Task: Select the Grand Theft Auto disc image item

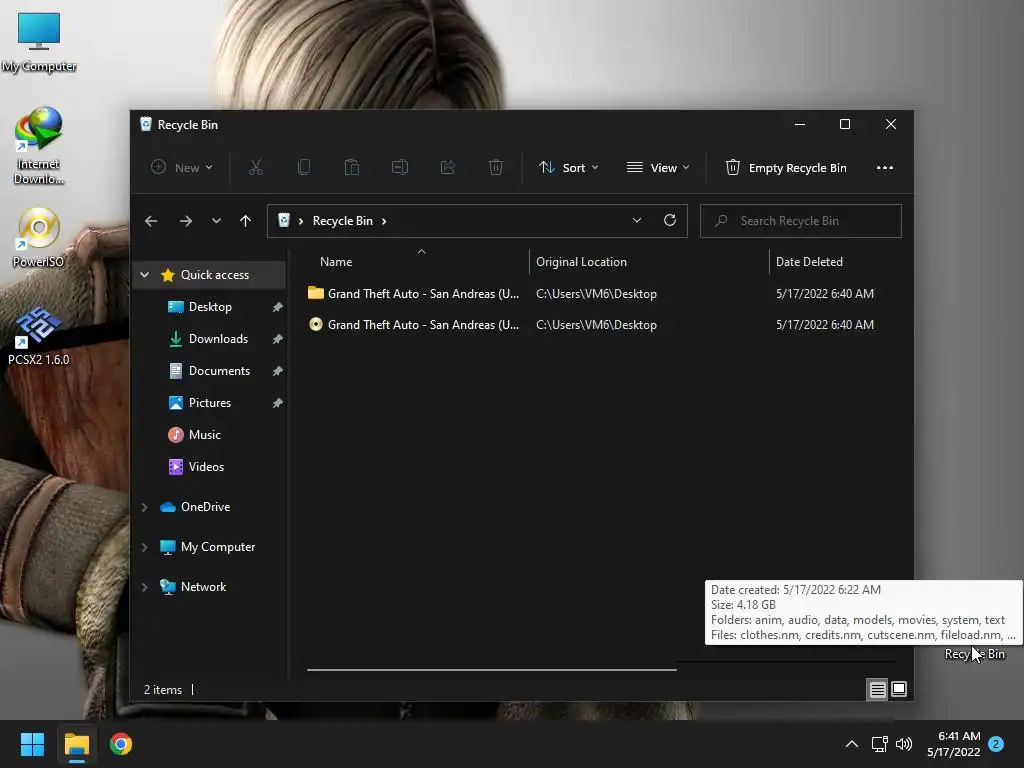Action: pyautogui.click(x=413, y=325)
